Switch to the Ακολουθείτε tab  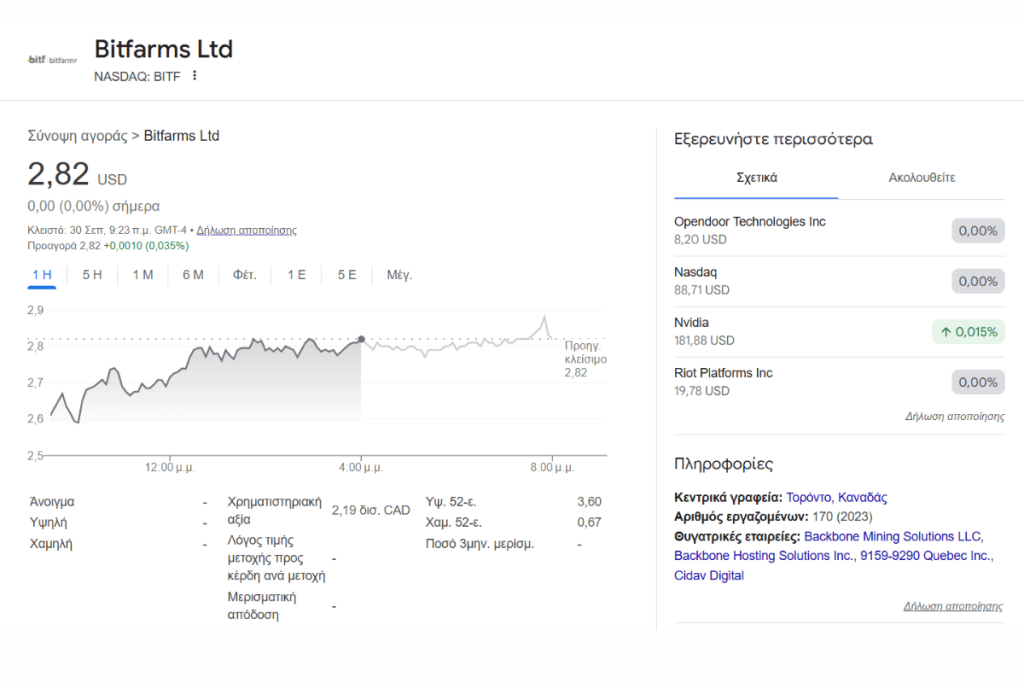point(921,178)
